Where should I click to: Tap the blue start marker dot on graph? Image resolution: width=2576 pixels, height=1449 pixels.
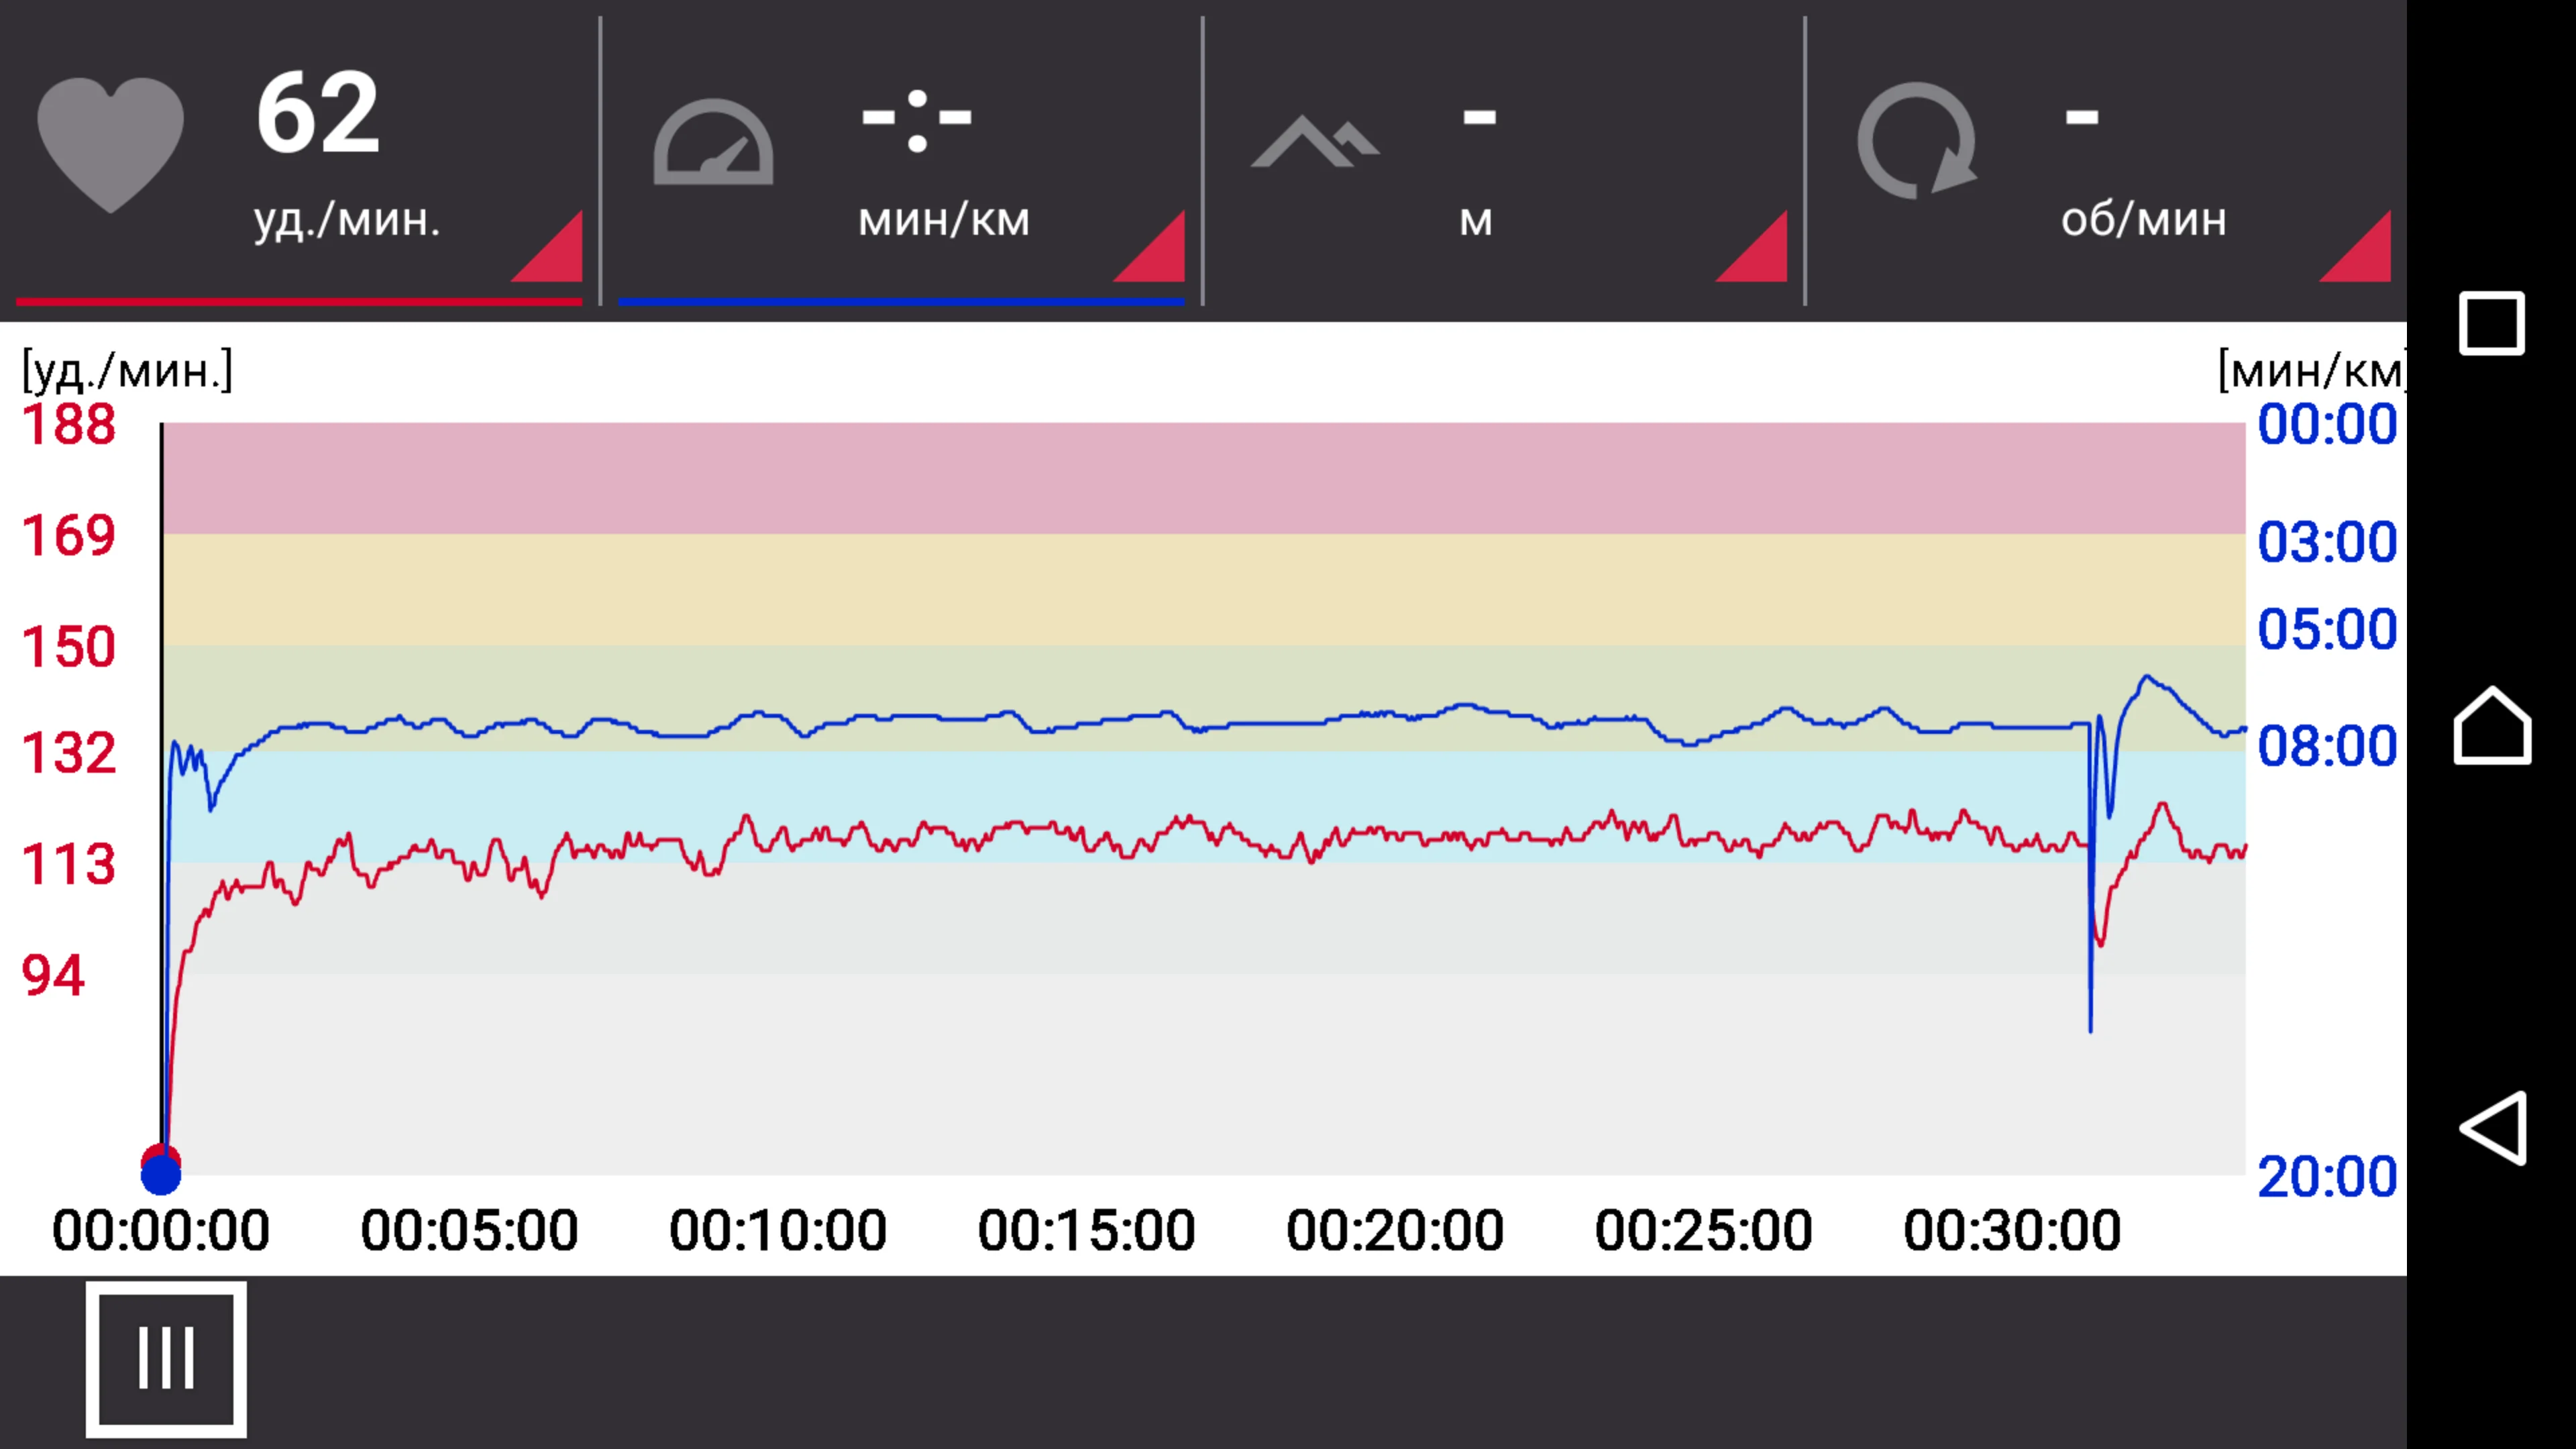tap(161, 1176)
